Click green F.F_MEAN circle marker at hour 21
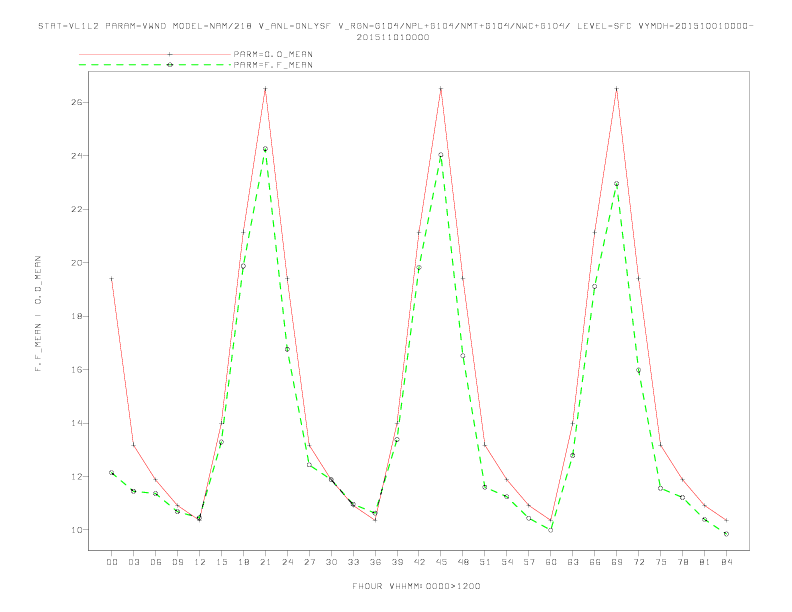This screenshot has height=612, width=792. coord(265,149)
